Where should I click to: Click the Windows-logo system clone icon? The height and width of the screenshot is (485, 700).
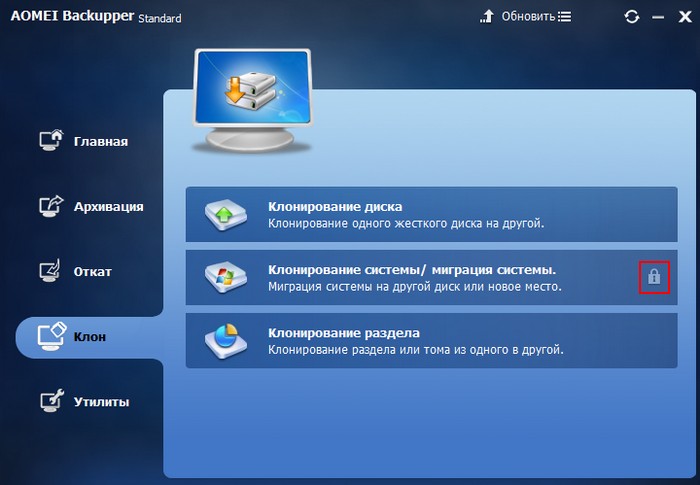click(x=225, y=277)
